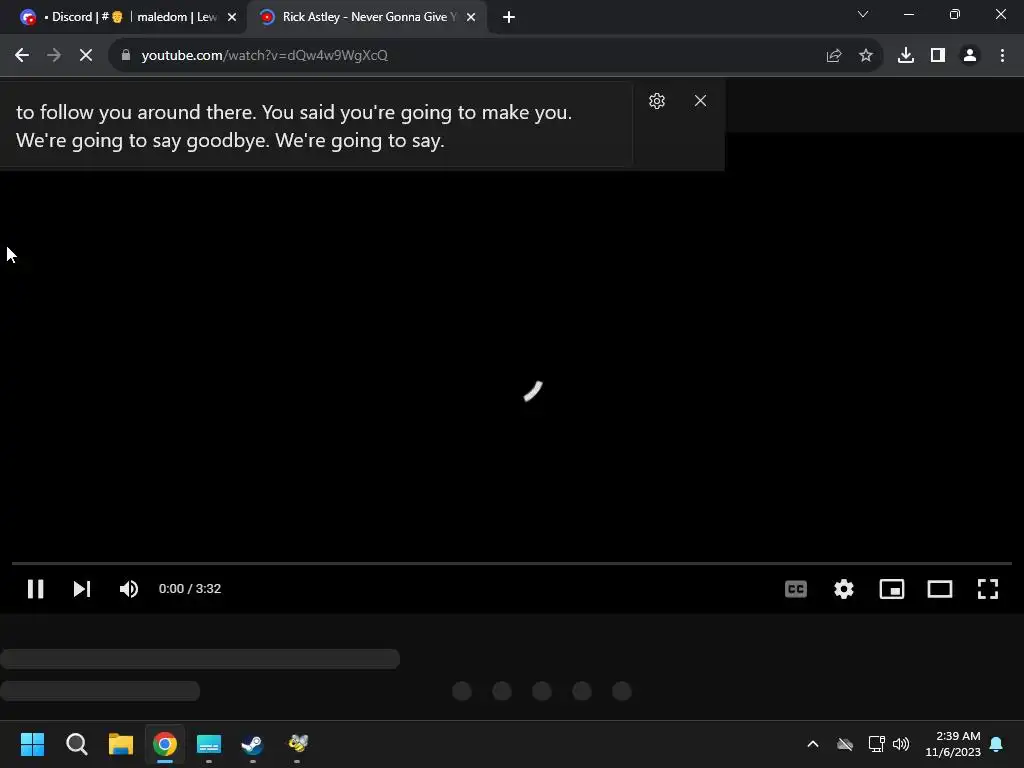The image size is (1024, 768).
Task: Switch to theater mode
Action: (940, 589)
